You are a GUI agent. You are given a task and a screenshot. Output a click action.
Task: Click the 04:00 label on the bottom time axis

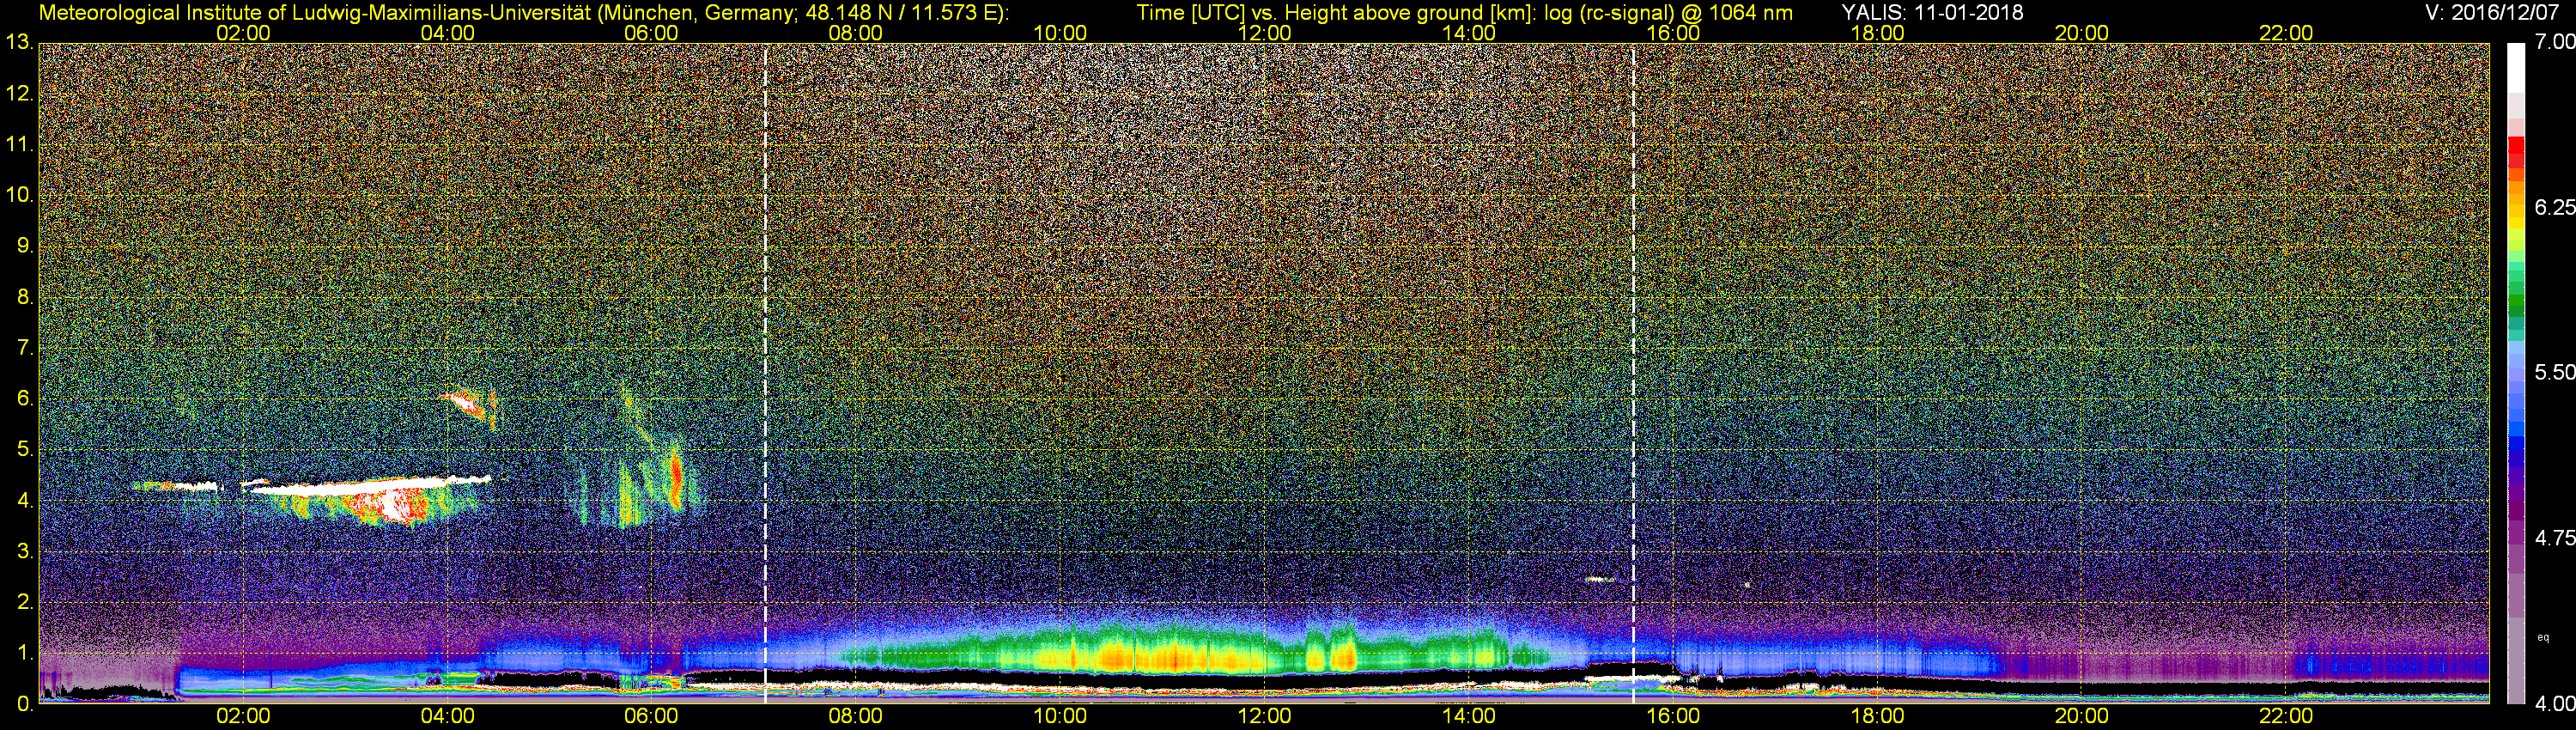coord(447,716)
